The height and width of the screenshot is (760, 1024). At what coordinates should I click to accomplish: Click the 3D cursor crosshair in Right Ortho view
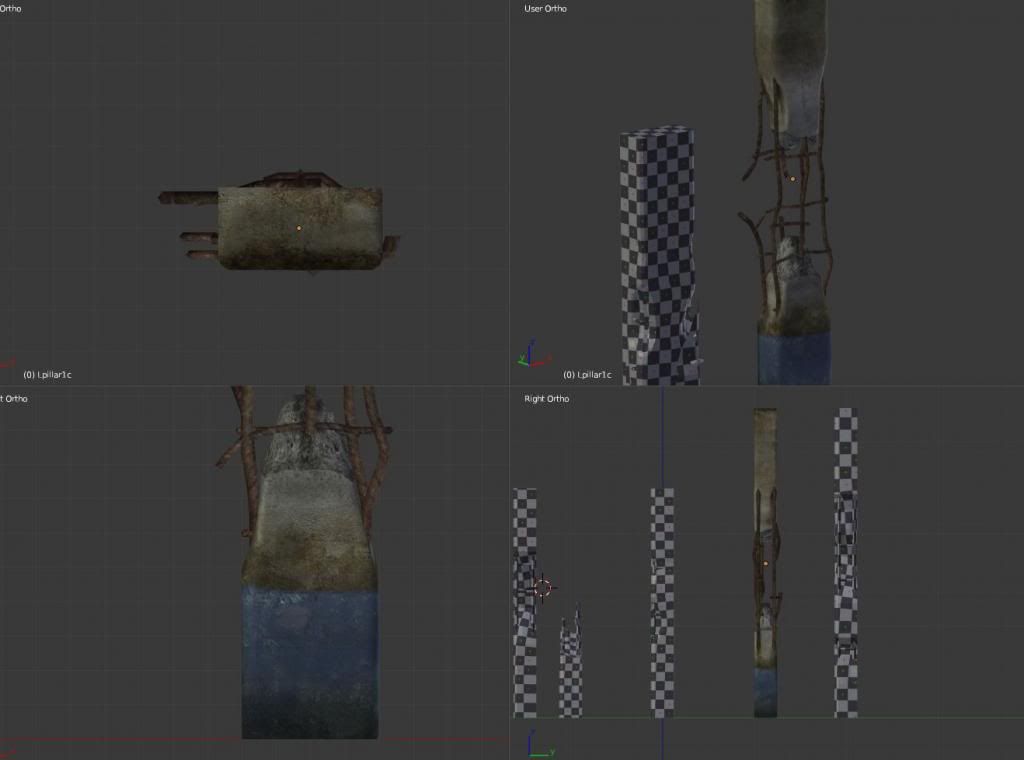pos(542,588)
